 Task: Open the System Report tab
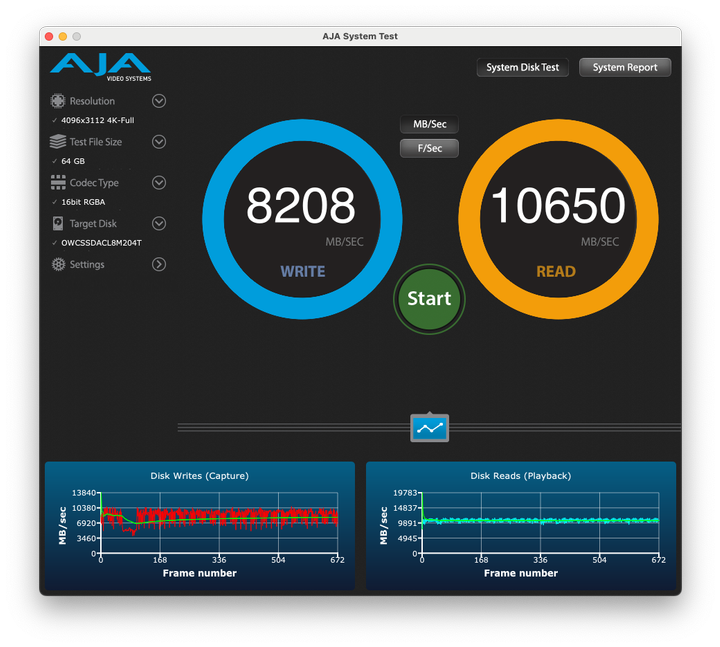[625, 68]
